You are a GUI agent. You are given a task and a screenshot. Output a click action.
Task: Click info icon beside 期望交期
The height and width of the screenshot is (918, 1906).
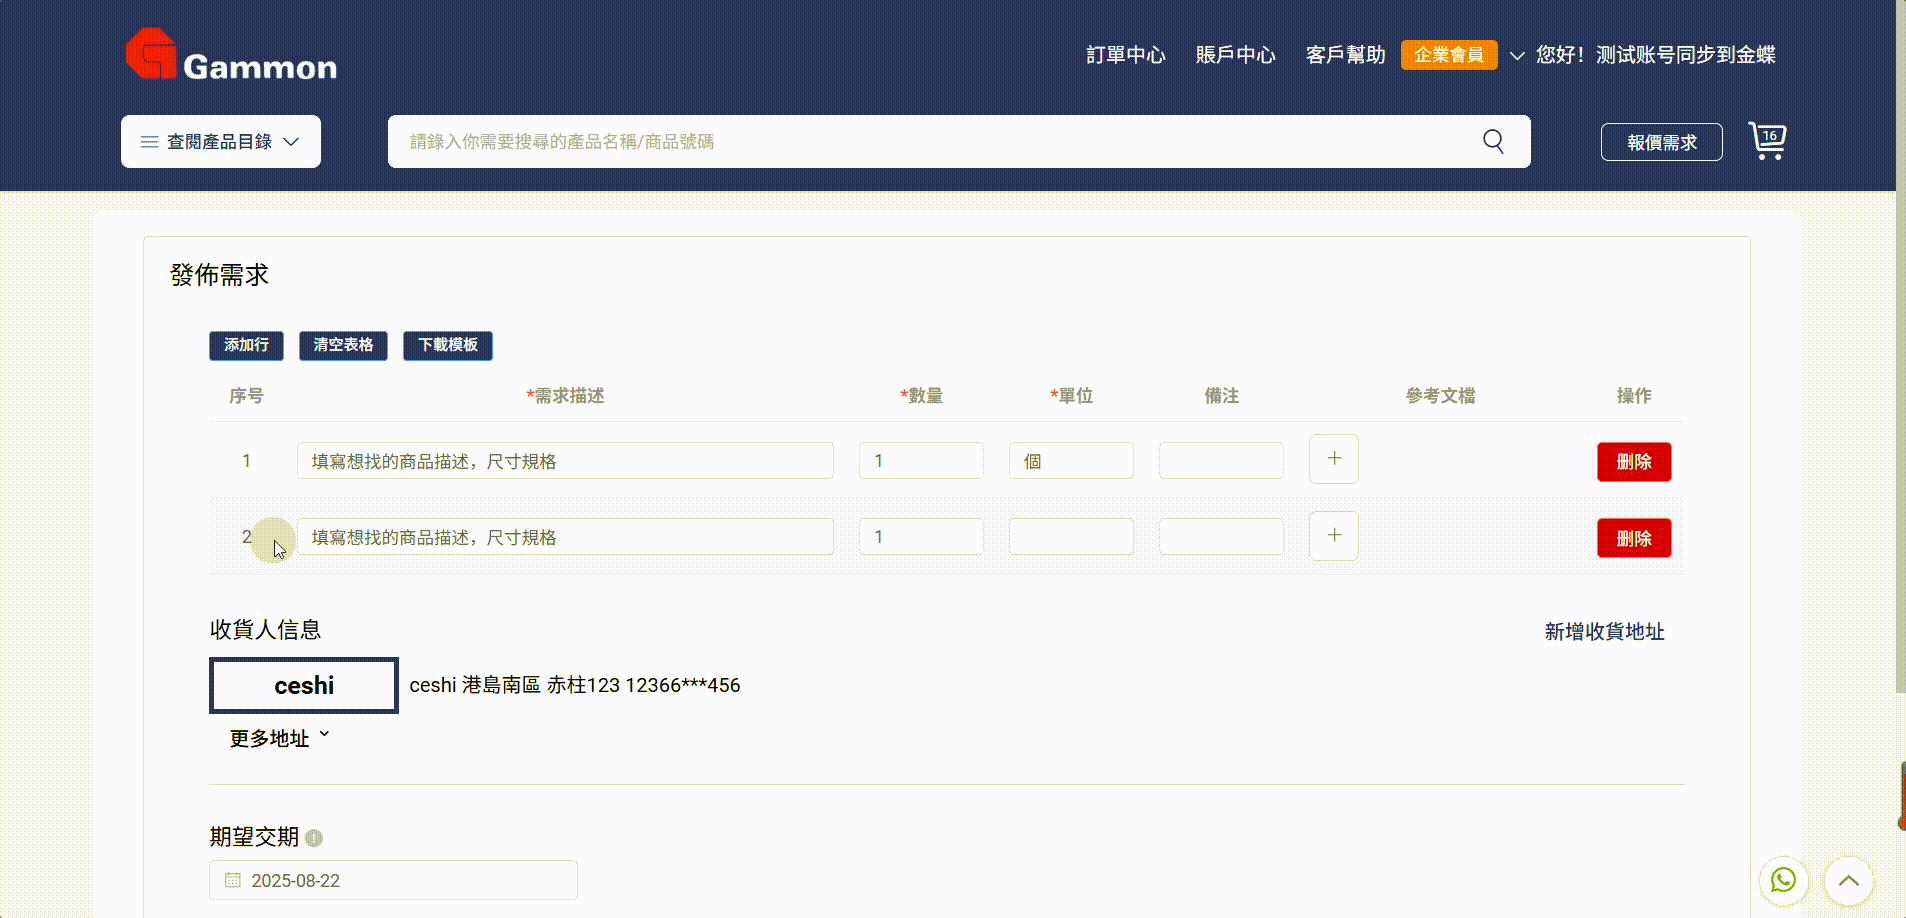[x=314, y=838]
